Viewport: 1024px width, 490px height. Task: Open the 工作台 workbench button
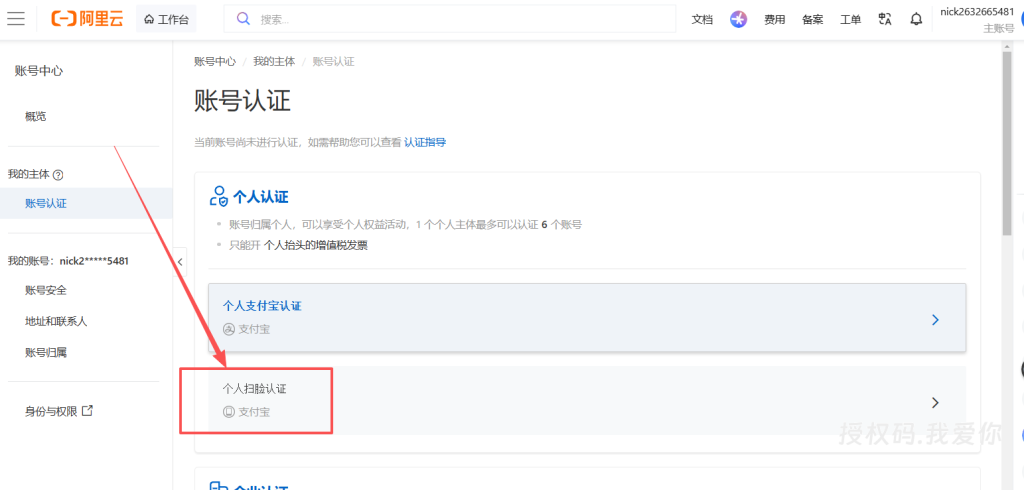click(x=166, y=19)
